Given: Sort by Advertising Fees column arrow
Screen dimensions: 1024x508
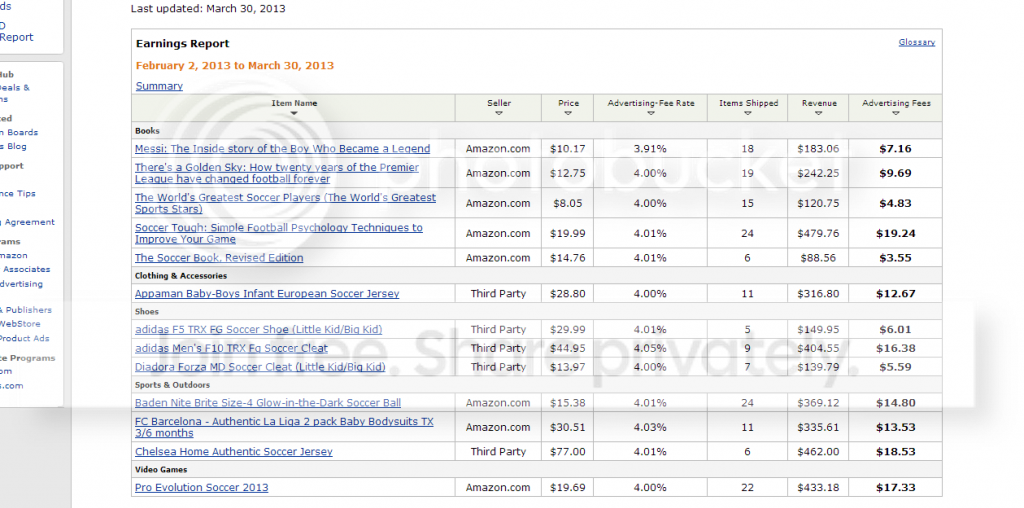Looking at the screenshot, I should coord(896,114).
